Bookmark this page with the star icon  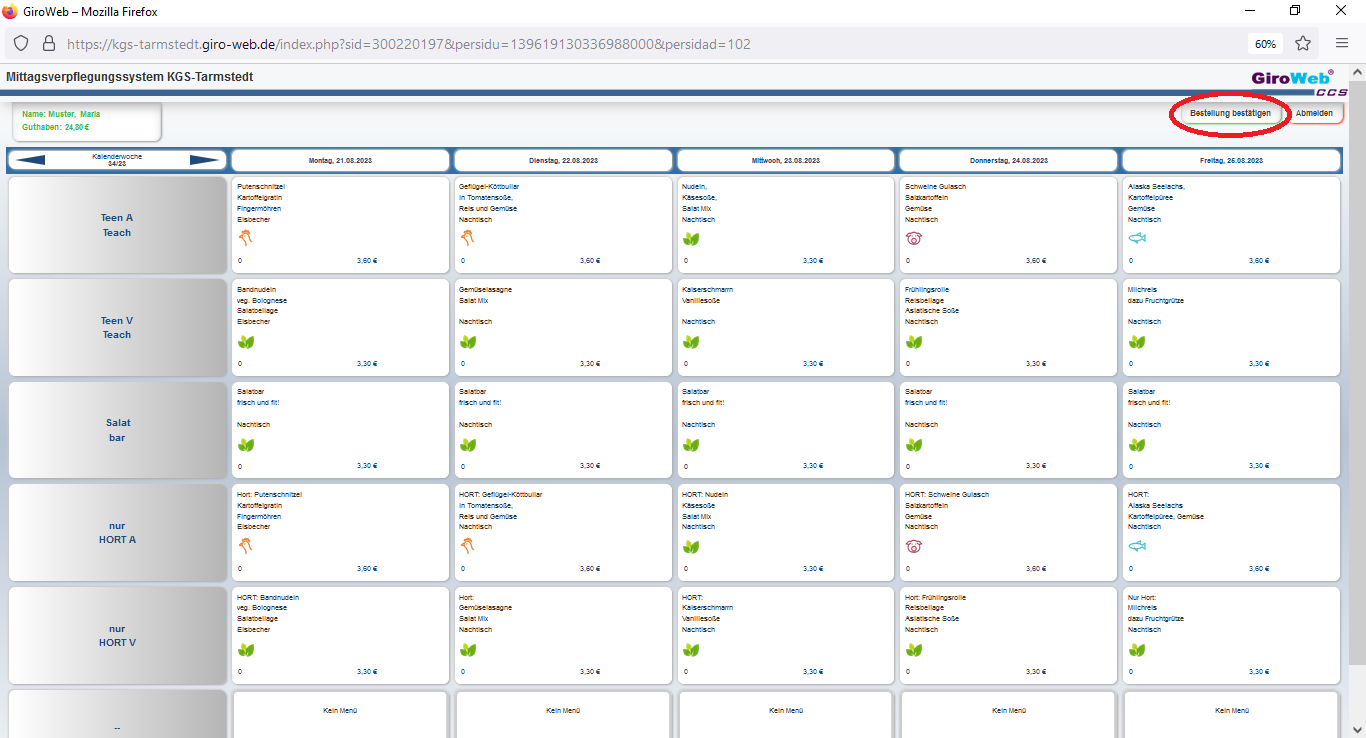click(x=1303, y=44)
